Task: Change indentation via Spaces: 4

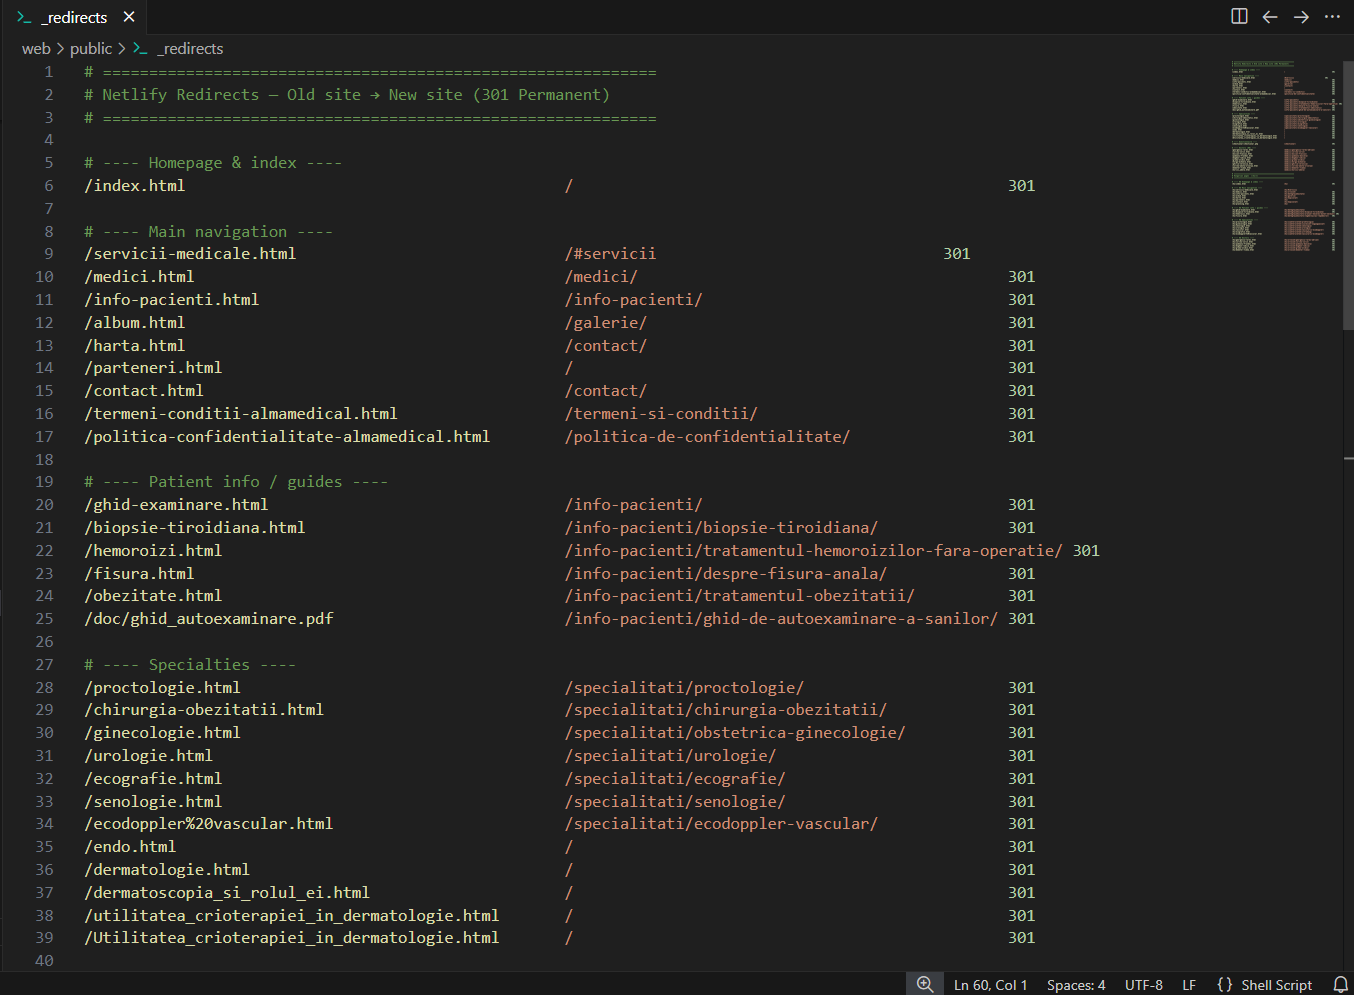Action: (1076, 985)
